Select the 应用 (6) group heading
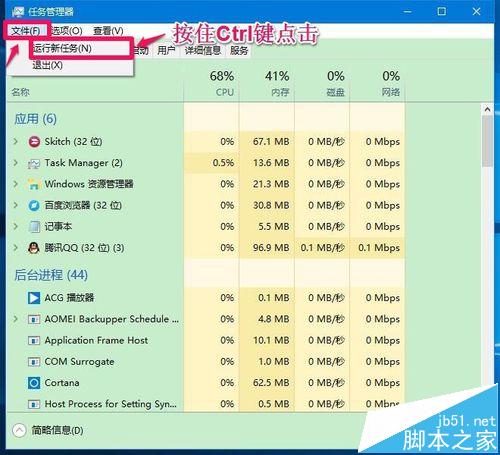This screenshot has width=500, height=455. pos(35,119)
